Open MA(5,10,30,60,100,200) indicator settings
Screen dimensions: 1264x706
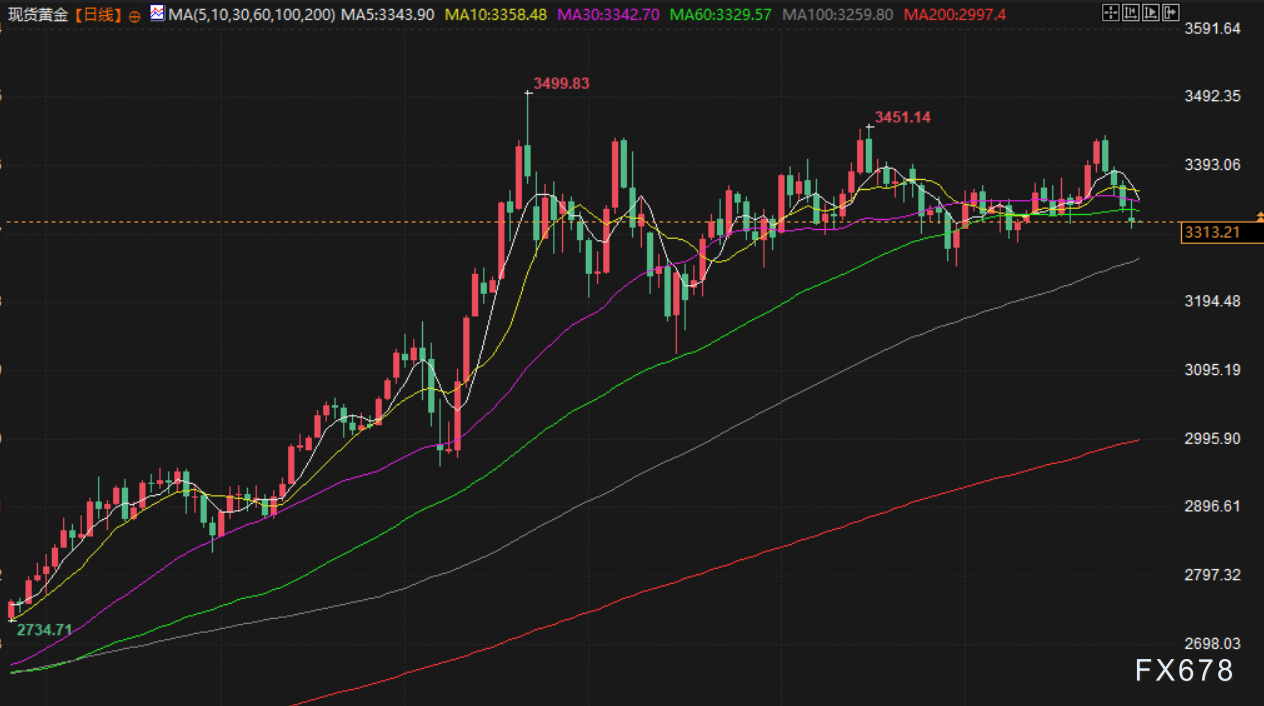point(251,15)
